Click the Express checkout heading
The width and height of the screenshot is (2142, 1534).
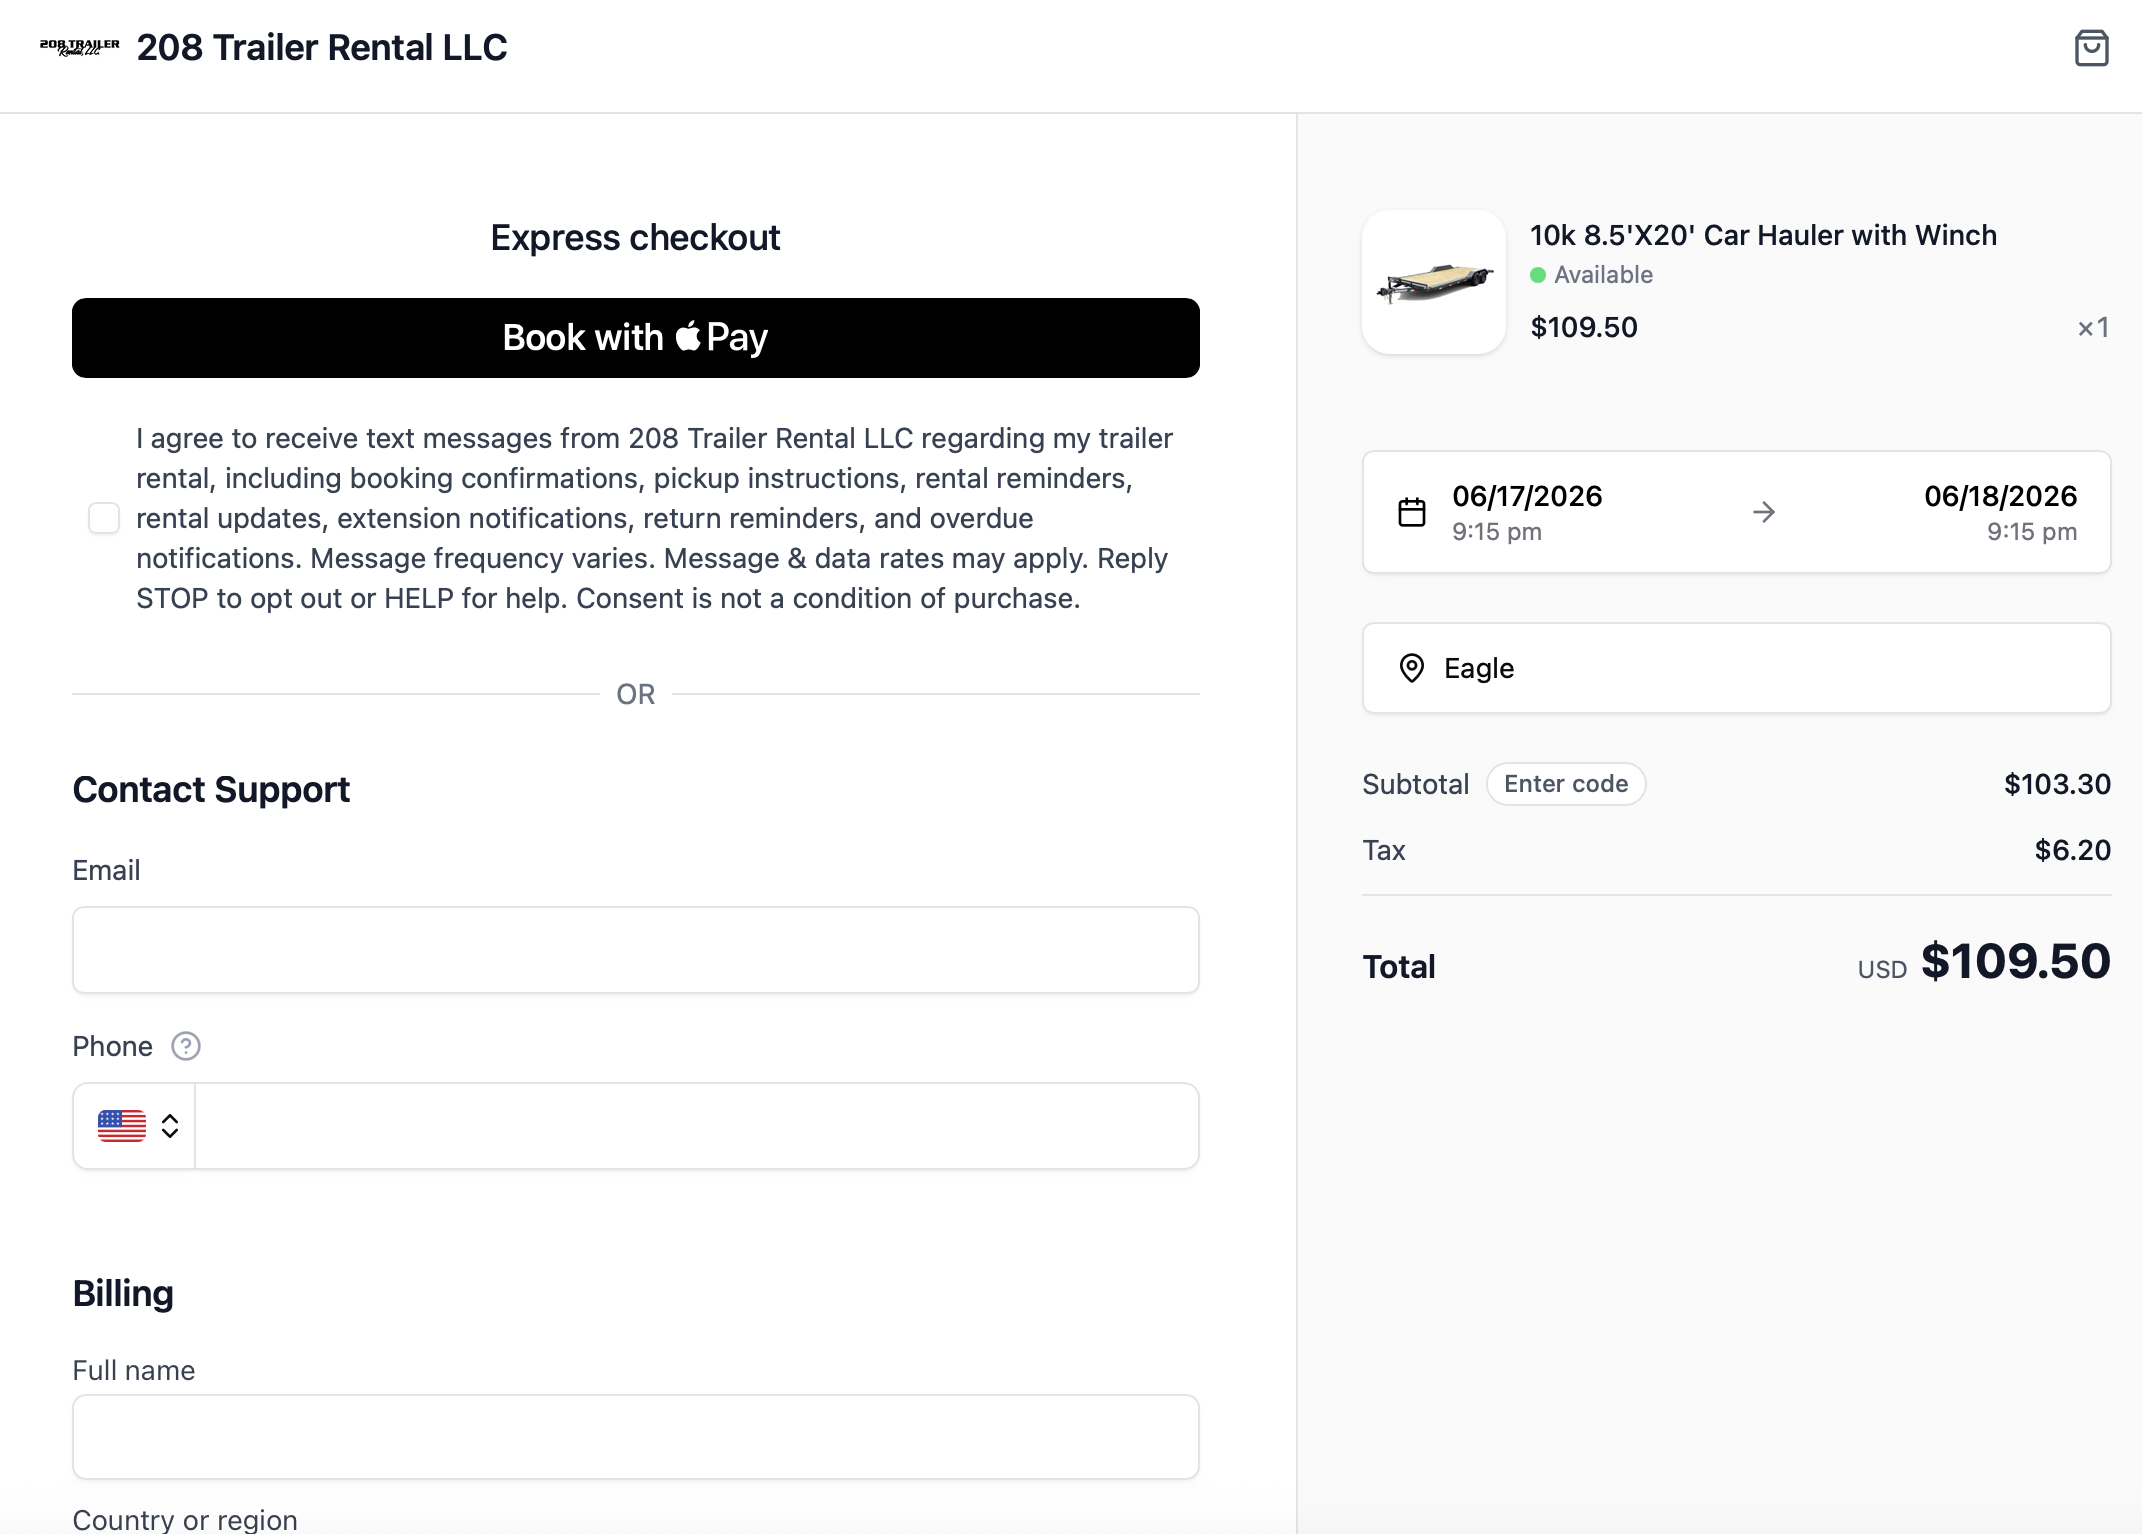point(635,238)
